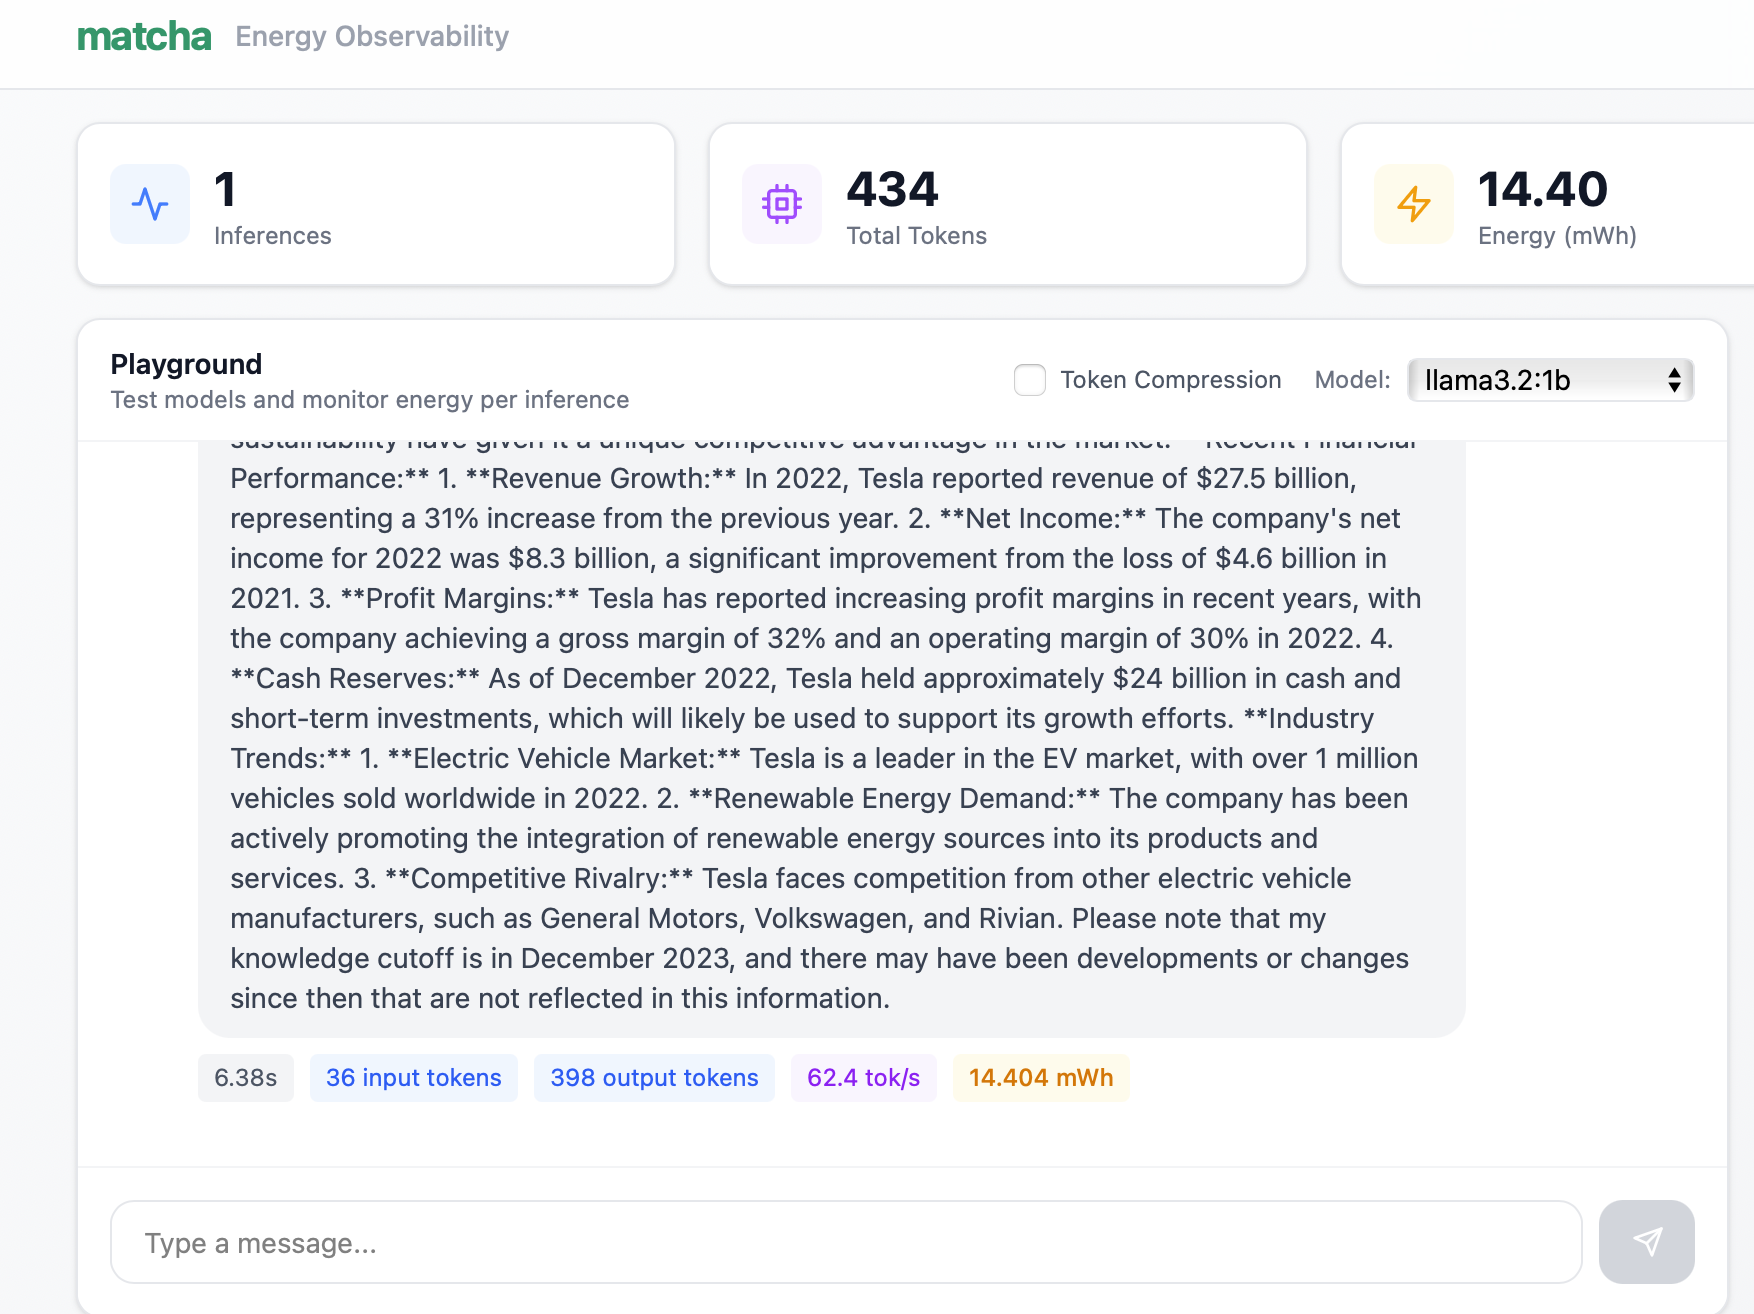Click the paper plane send icon
The width and height of the screenshot is (1754, 1314).
click(x=1646, y=1242)
